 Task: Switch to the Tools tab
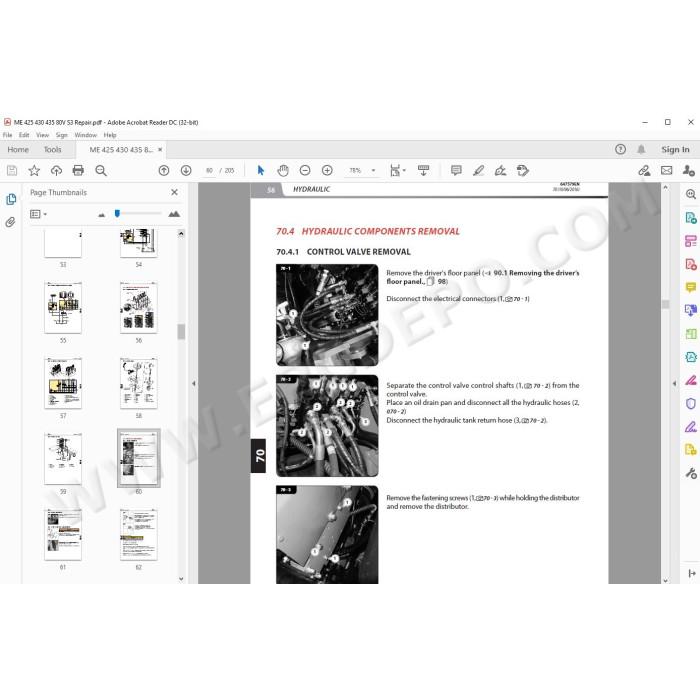click(x=52, y=150)
